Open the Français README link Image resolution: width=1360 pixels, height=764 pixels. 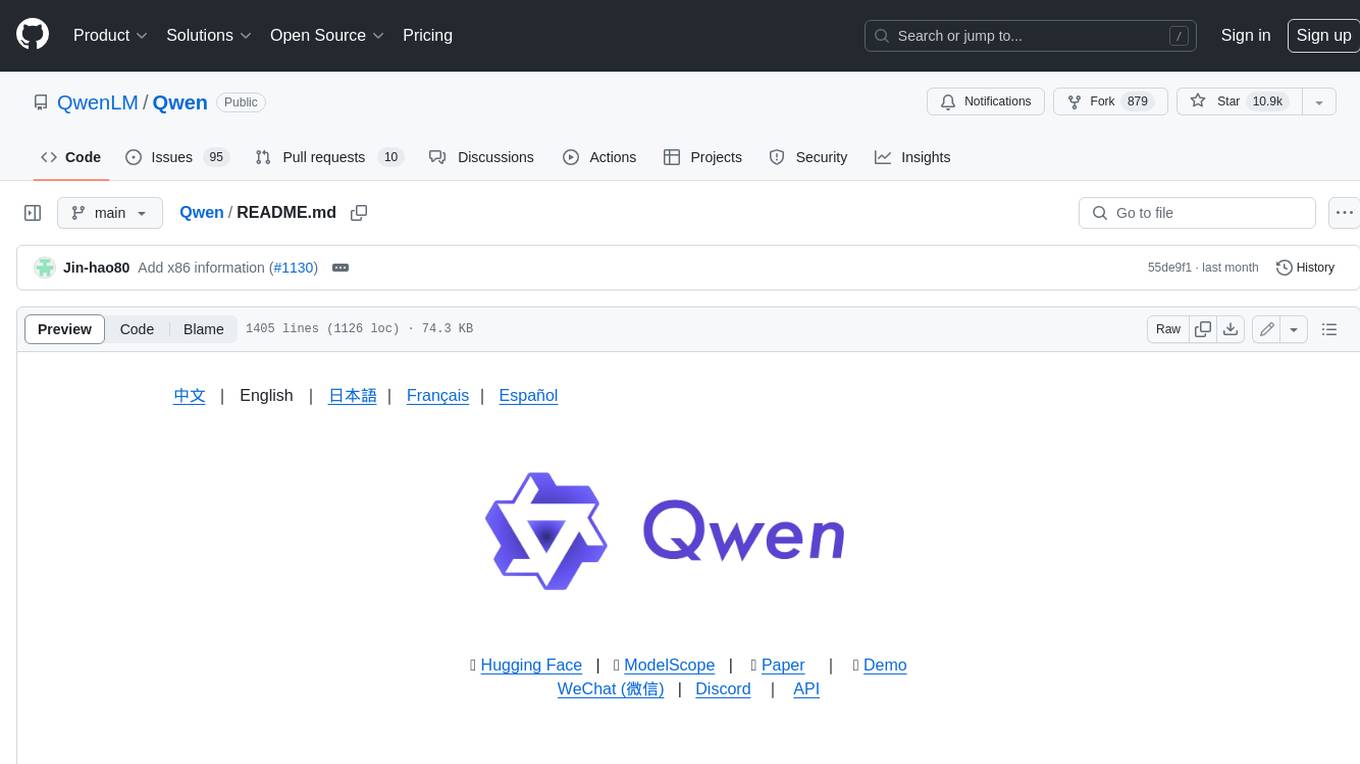point(438,396)
